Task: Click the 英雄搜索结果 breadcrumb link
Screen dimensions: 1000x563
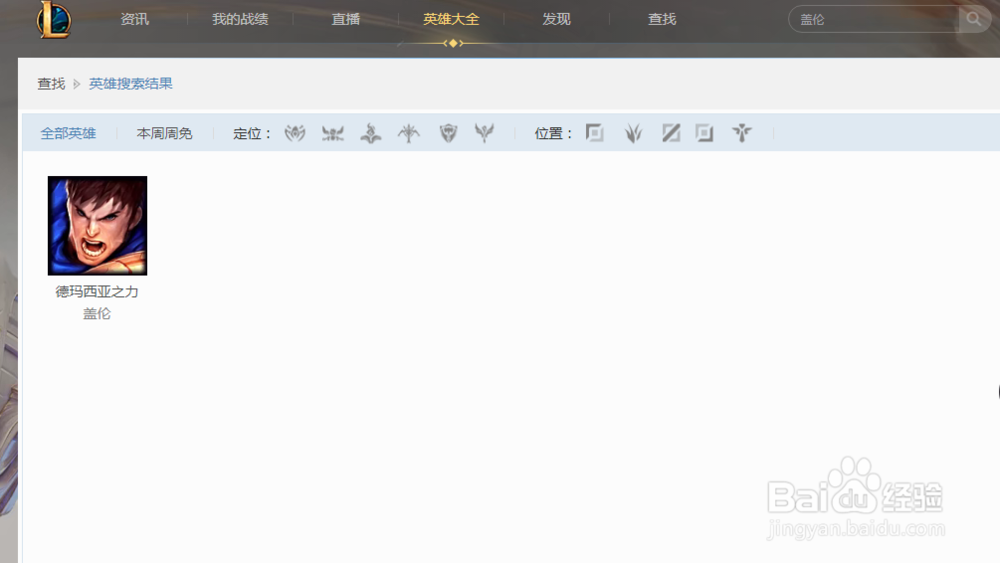Action: (x=130, y=84)
